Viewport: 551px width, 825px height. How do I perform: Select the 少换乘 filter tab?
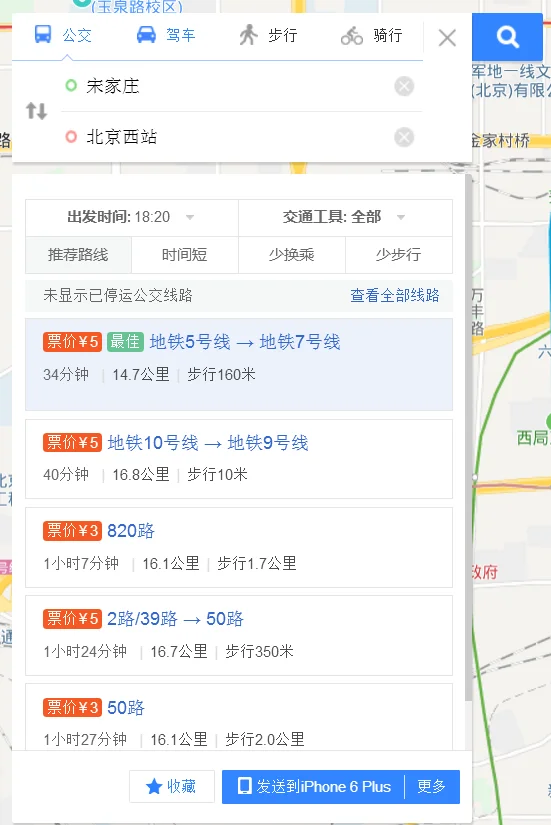pyautogui.click(x=292, y=255)
